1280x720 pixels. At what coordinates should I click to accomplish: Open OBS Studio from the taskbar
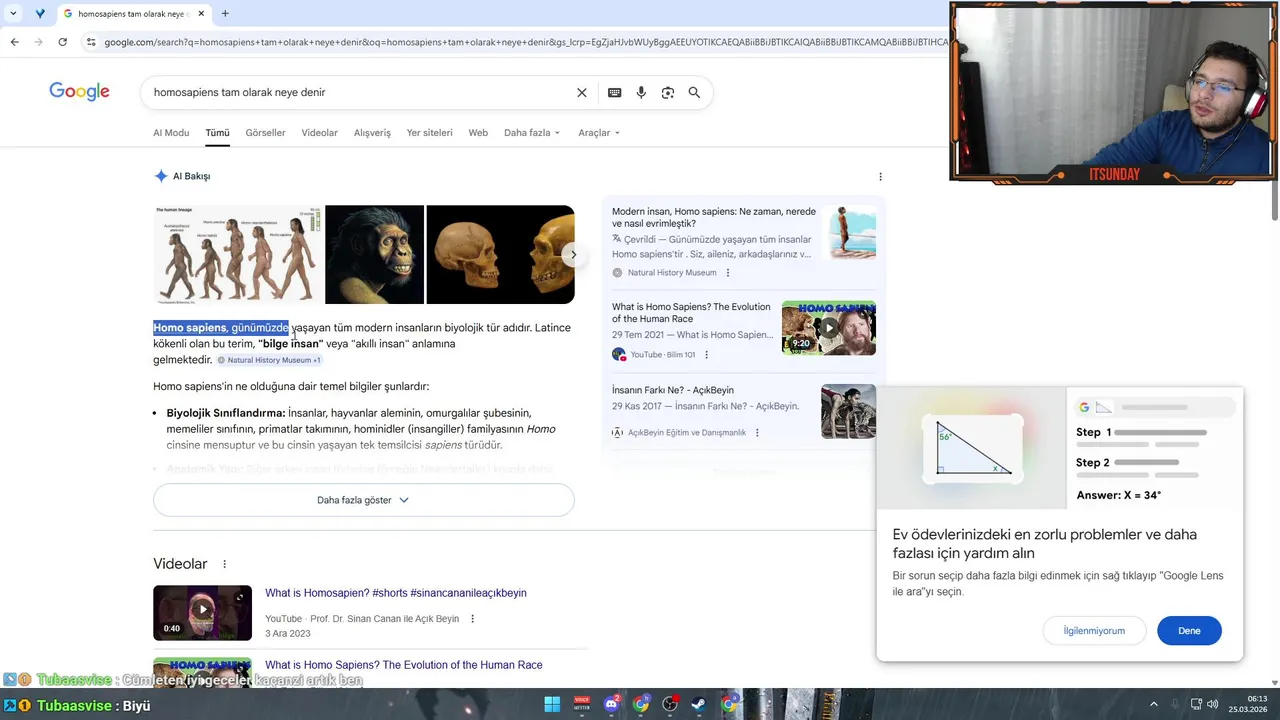coord(670,704)
